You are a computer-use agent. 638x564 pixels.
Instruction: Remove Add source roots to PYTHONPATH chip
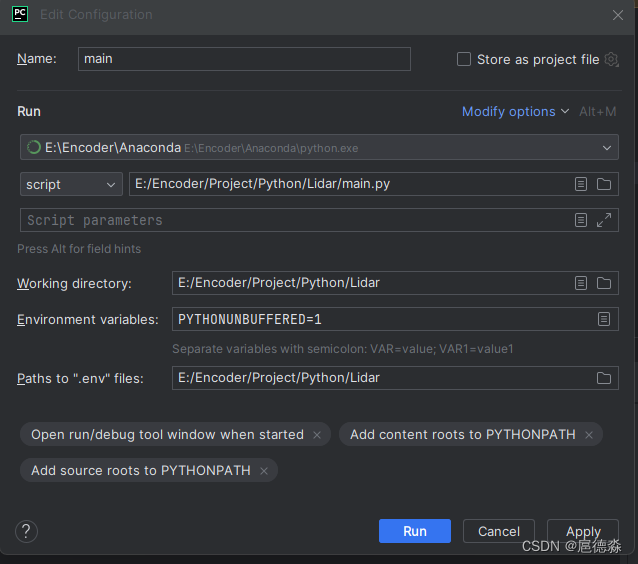click(264, 471)
